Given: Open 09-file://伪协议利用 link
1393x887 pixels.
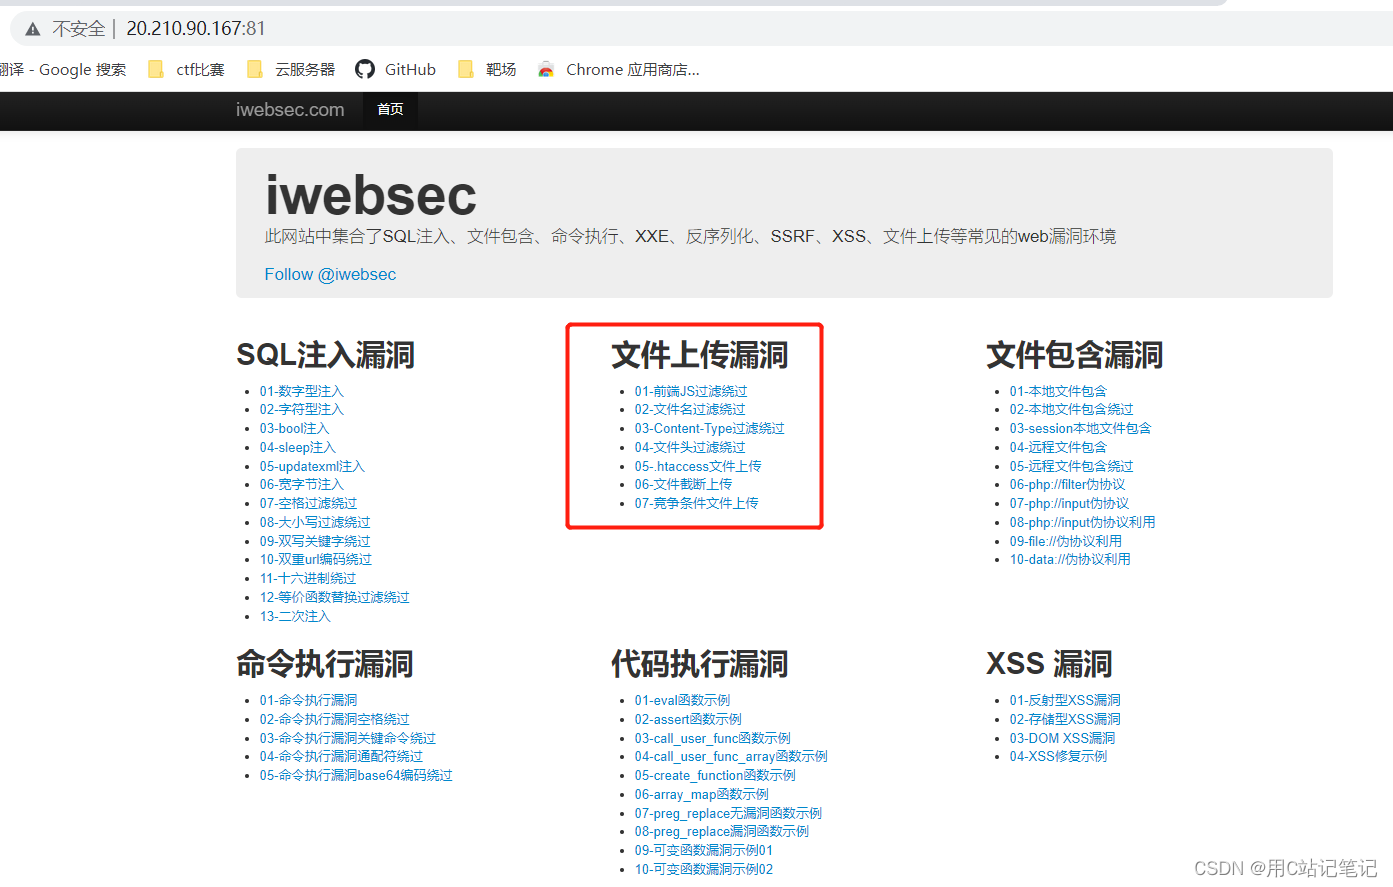Looking at the screenshot, I should point(1066,541).
